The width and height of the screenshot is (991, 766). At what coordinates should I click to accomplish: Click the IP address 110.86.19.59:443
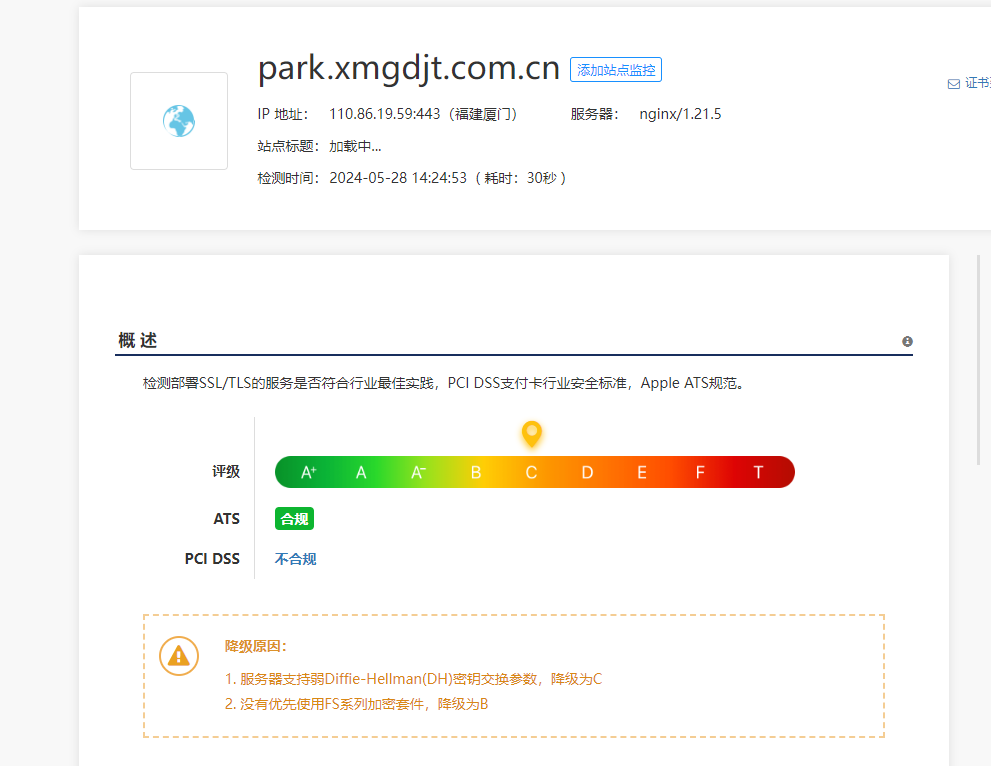(x=384, y=114)
